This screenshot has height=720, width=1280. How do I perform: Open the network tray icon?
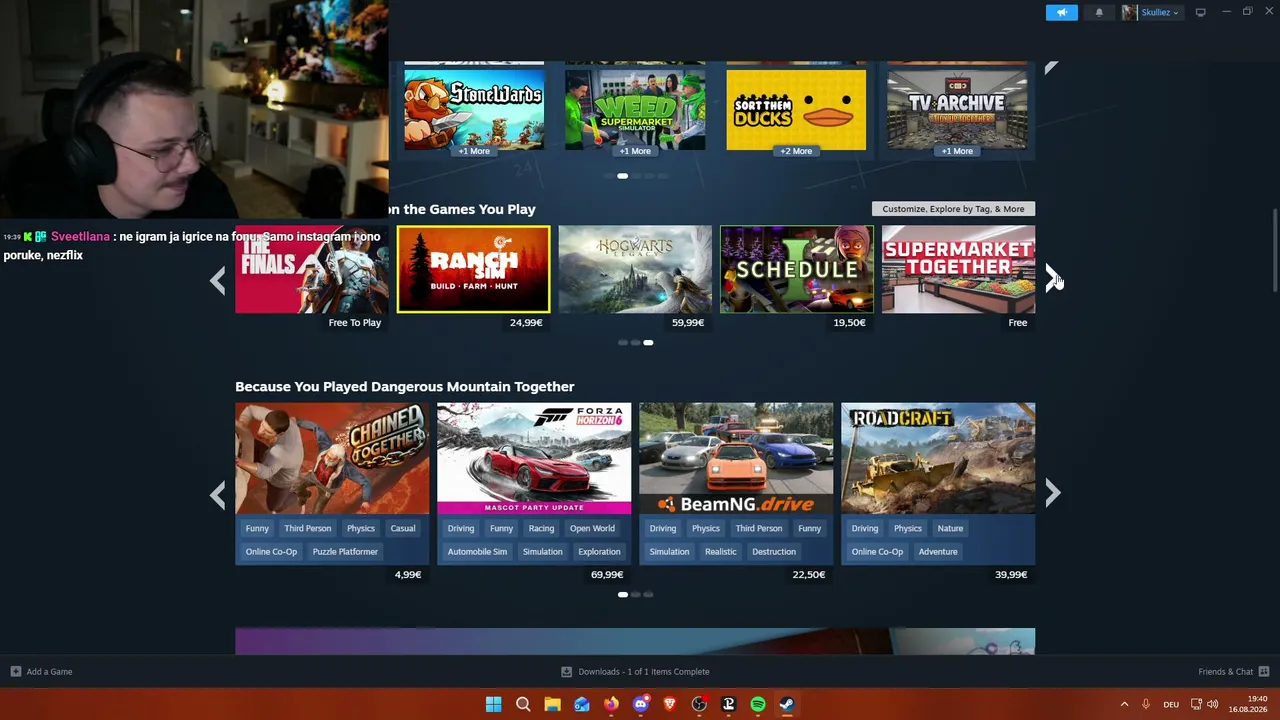[1196, 704]
